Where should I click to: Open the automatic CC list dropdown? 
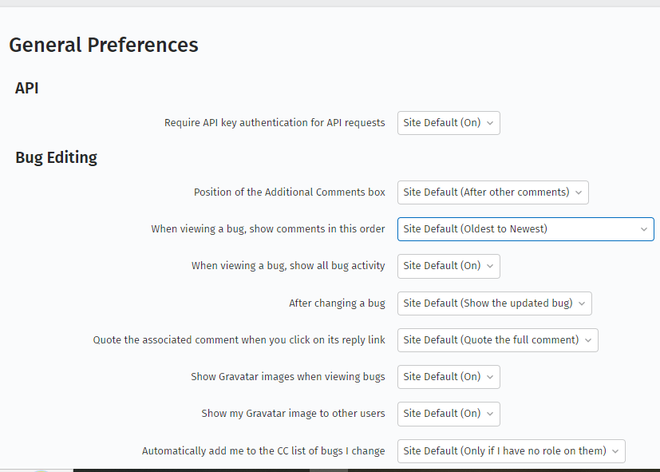pos(511,451)
